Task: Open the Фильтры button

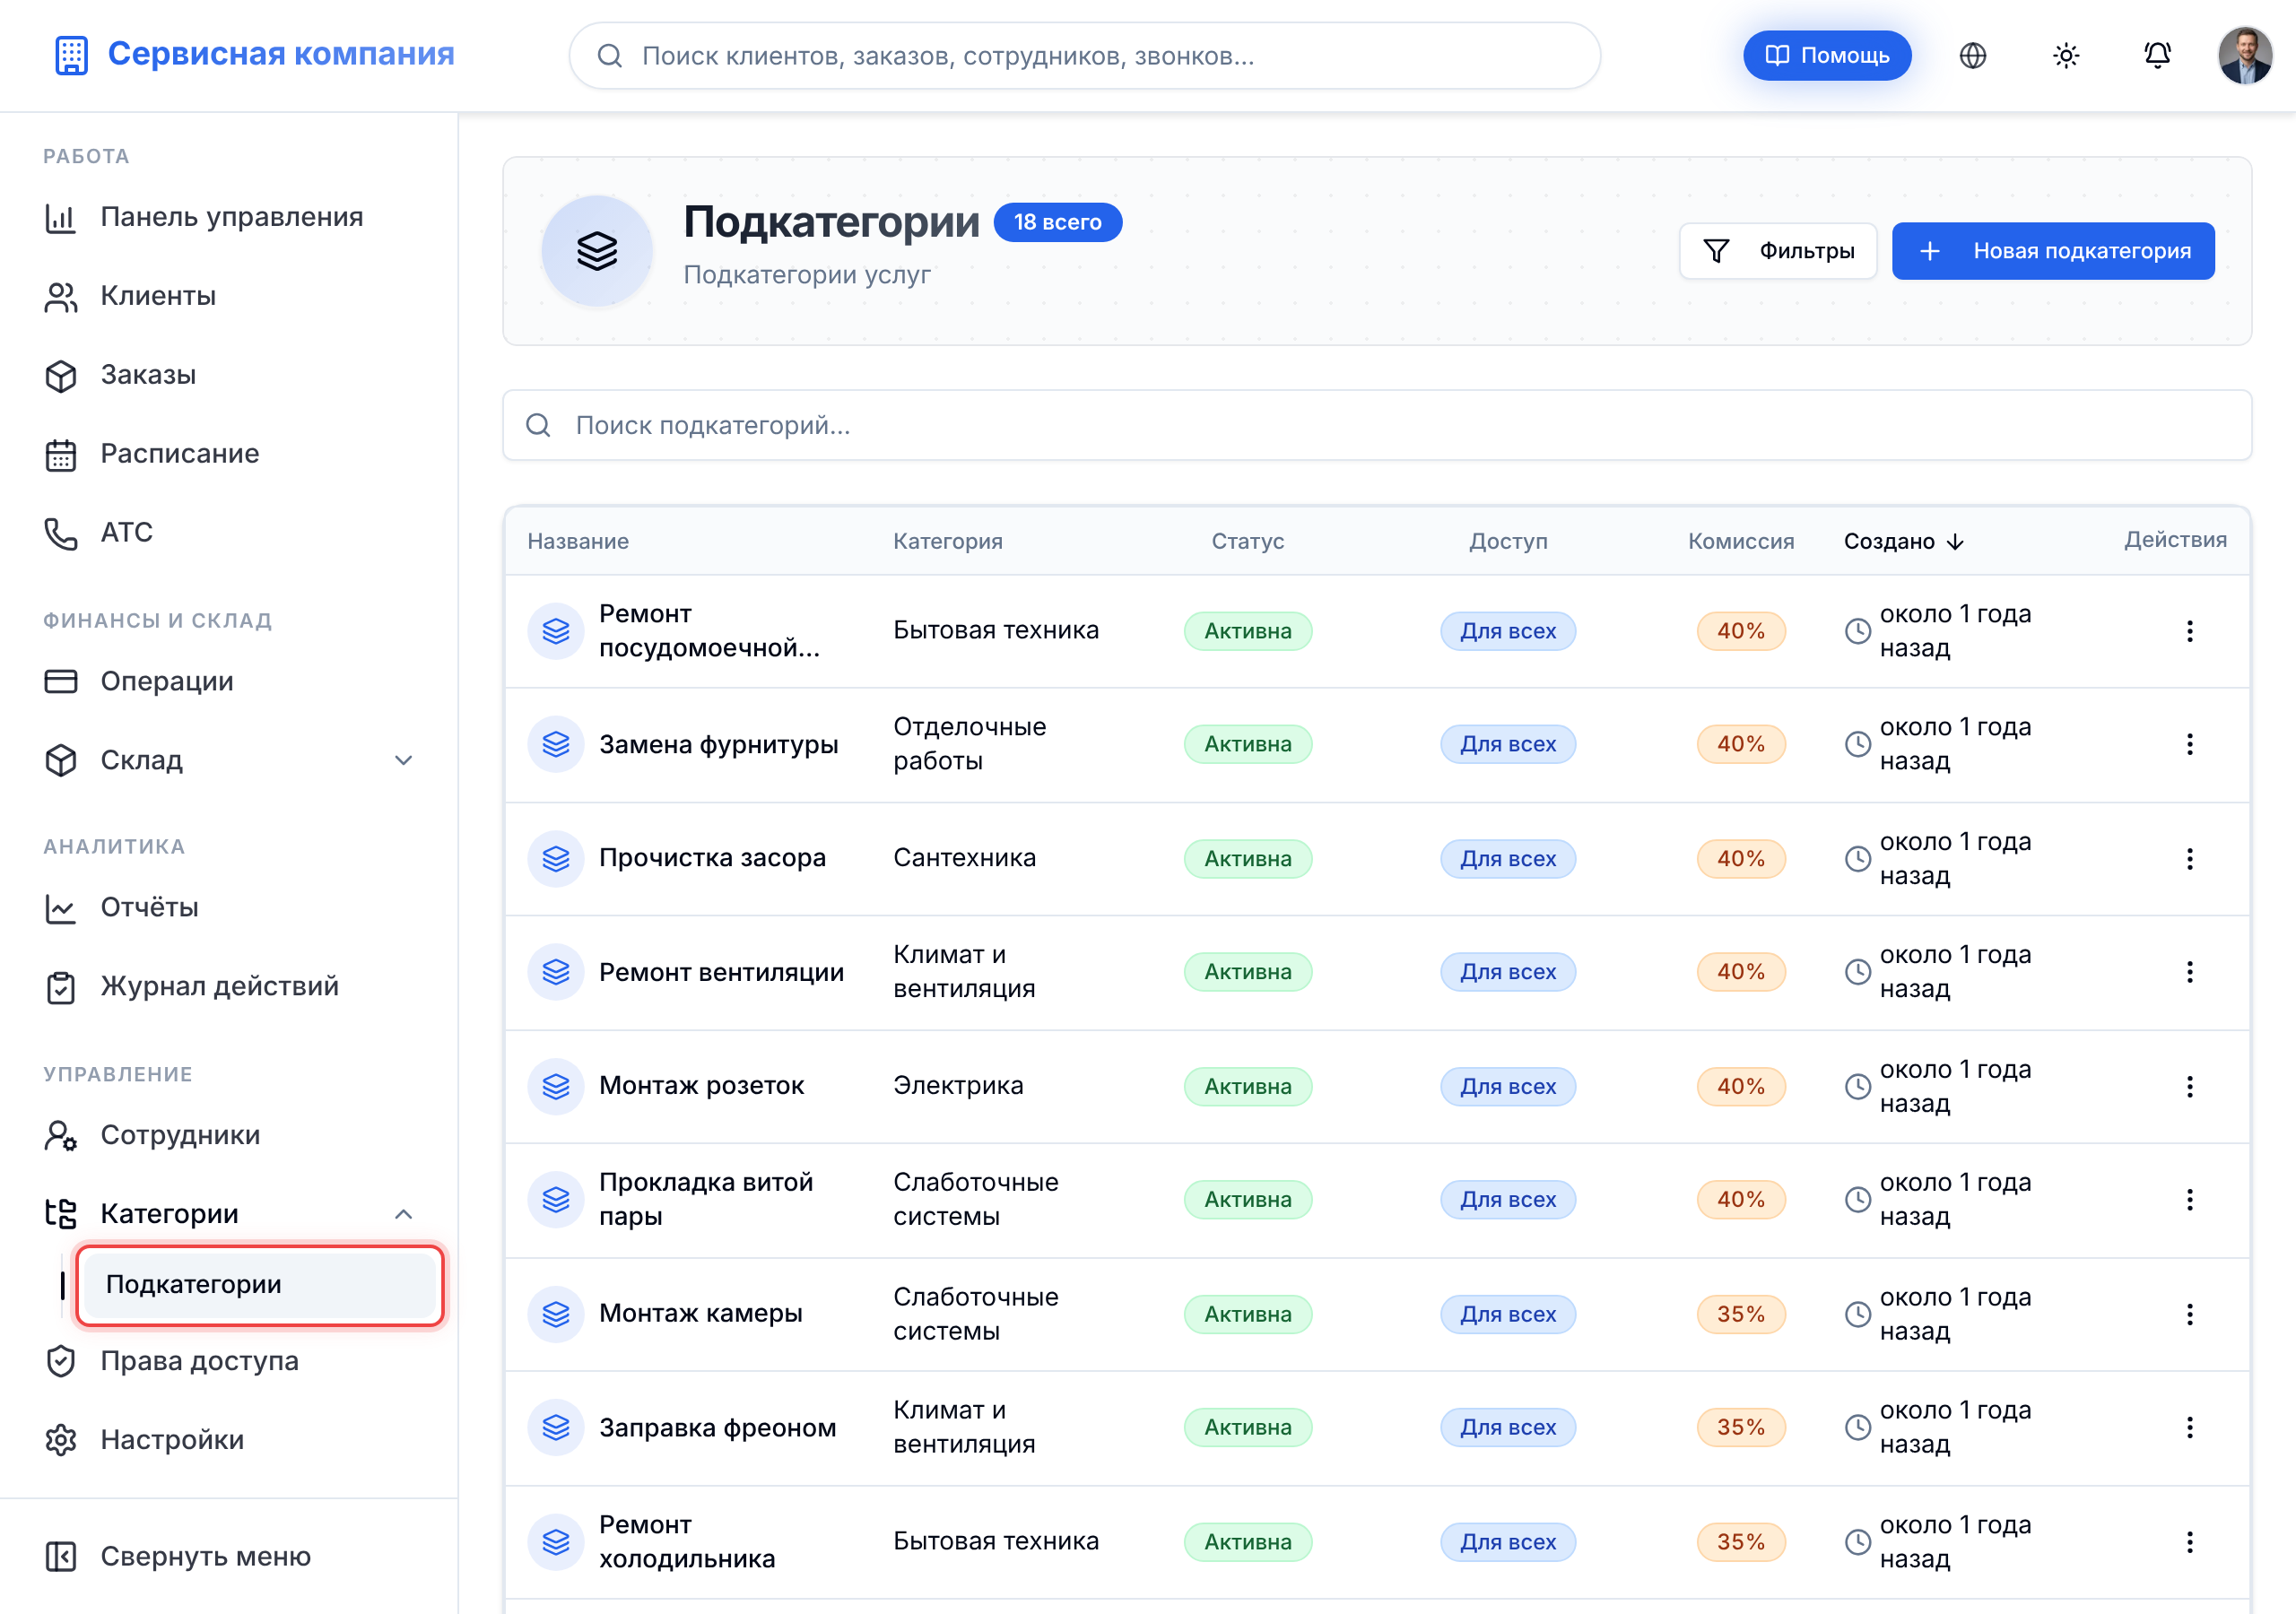Action: tap(1778, 251)
